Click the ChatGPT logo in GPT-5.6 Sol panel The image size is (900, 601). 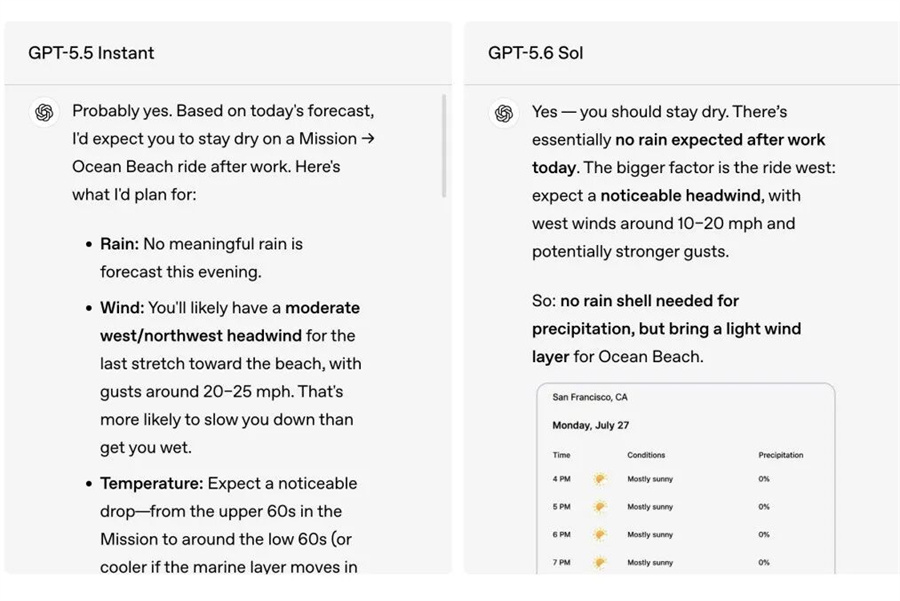click(504, 113)
